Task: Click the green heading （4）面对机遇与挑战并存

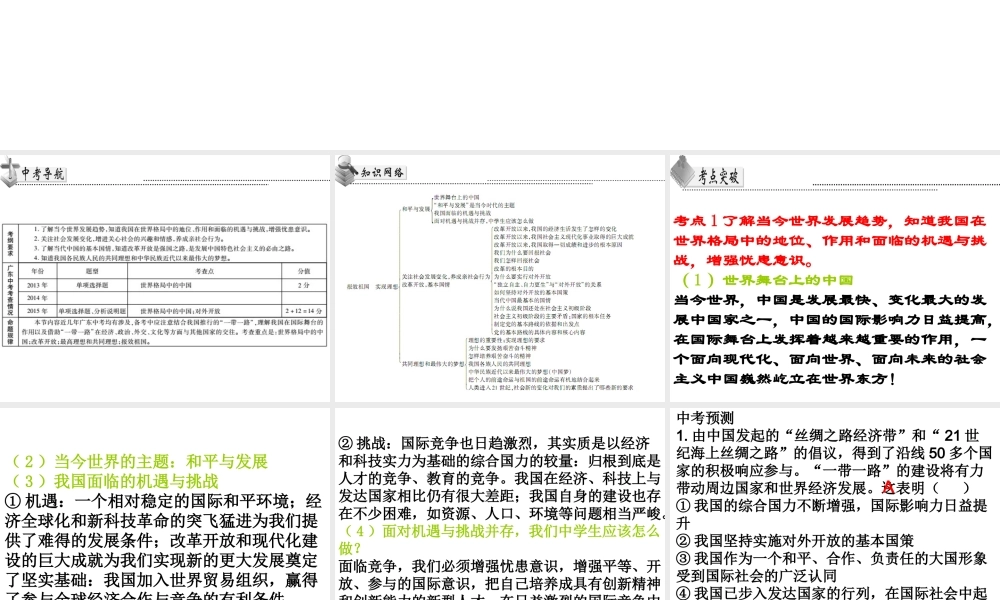Action: [x=500, y=539]
